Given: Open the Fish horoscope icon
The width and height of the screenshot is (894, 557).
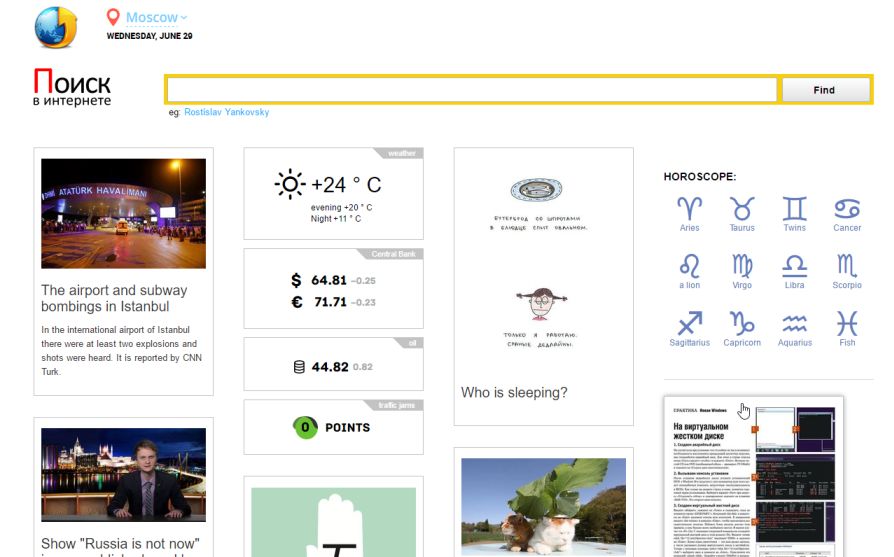Looking at the screenshot, I should click(x=847, y=323).
